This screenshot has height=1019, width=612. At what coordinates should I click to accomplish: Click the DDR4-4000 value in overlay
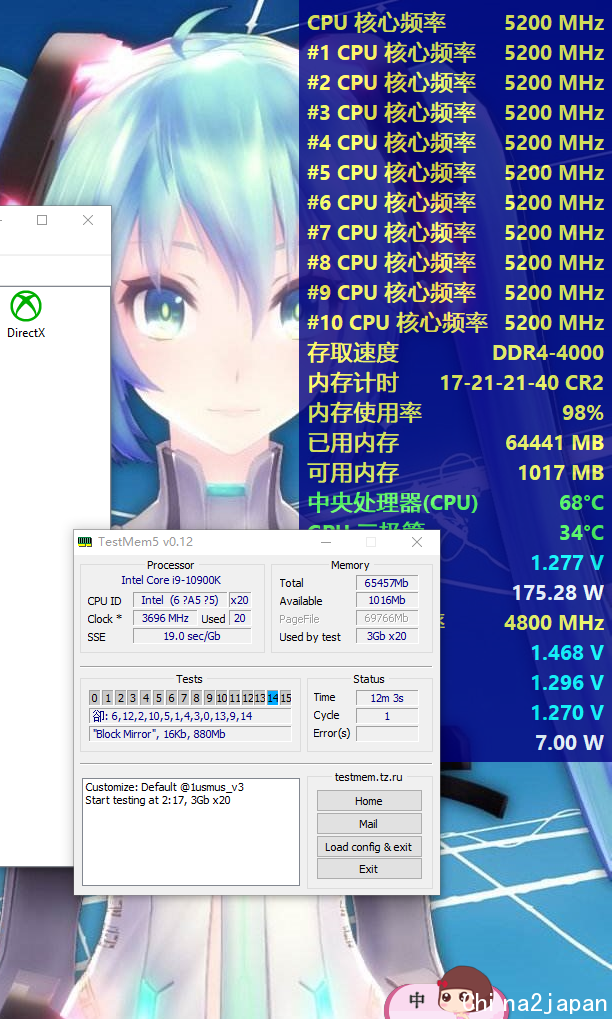[x=548, y=353]
